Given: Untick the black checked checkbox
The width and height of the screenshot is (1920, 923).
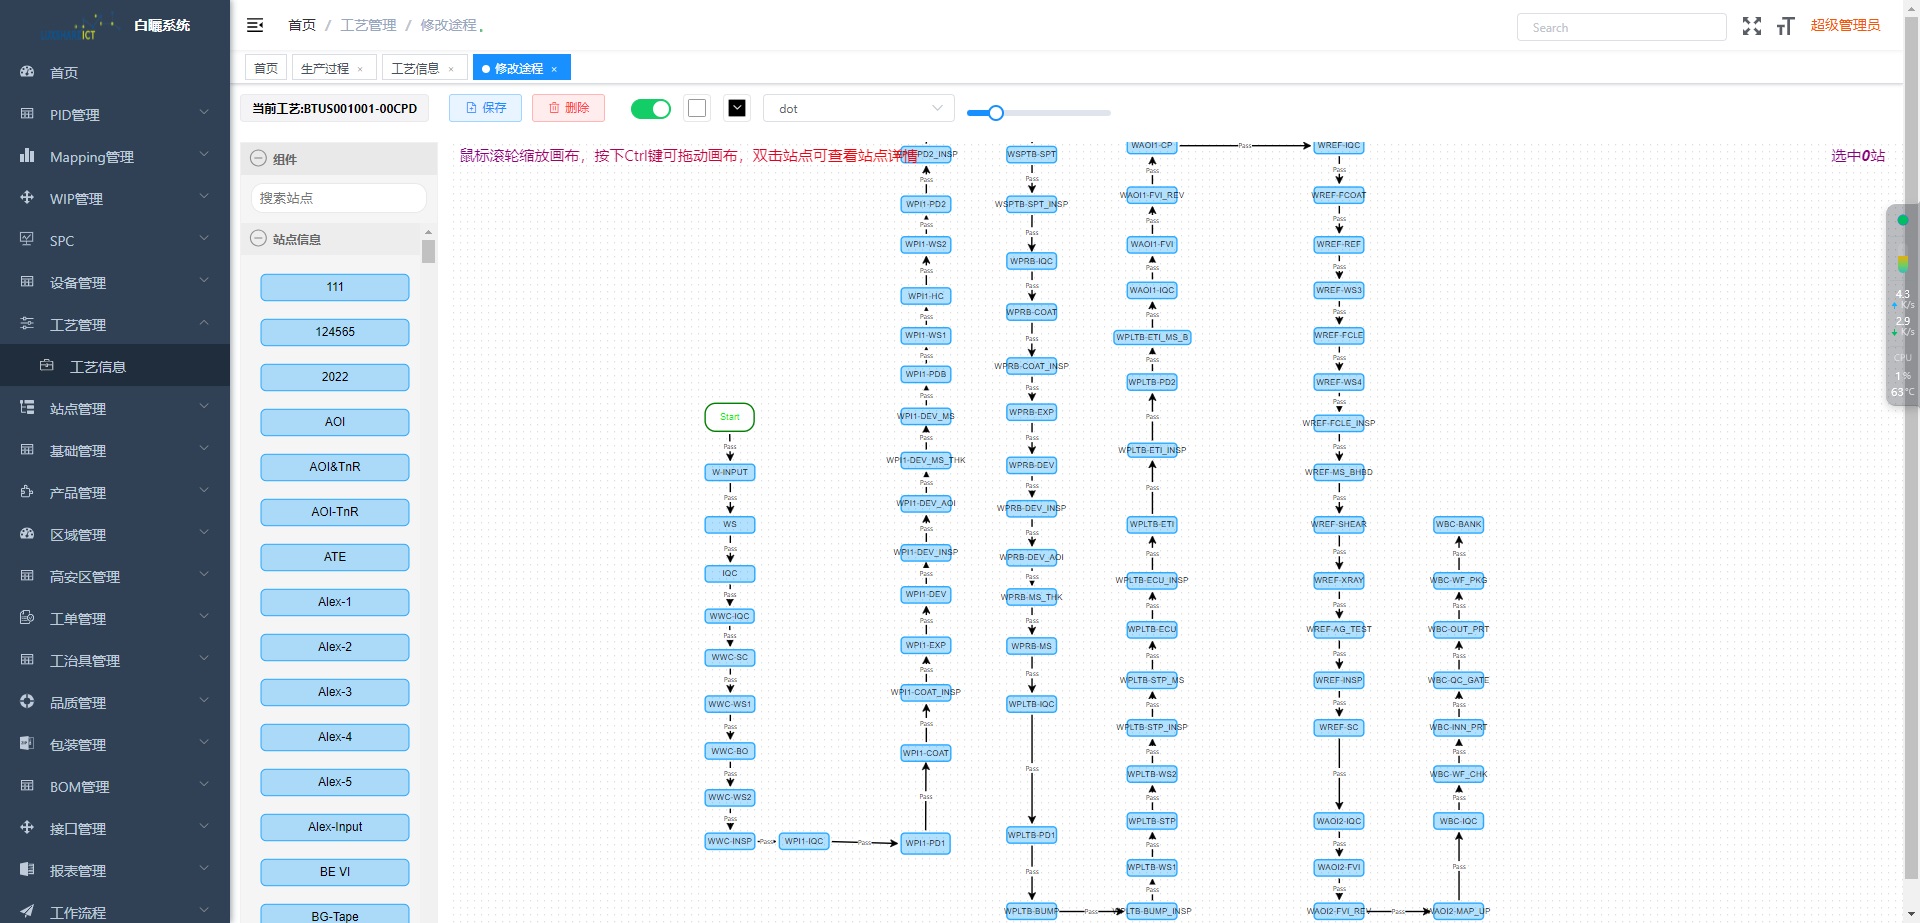Looking at the screenshot, I should [737, 108].
